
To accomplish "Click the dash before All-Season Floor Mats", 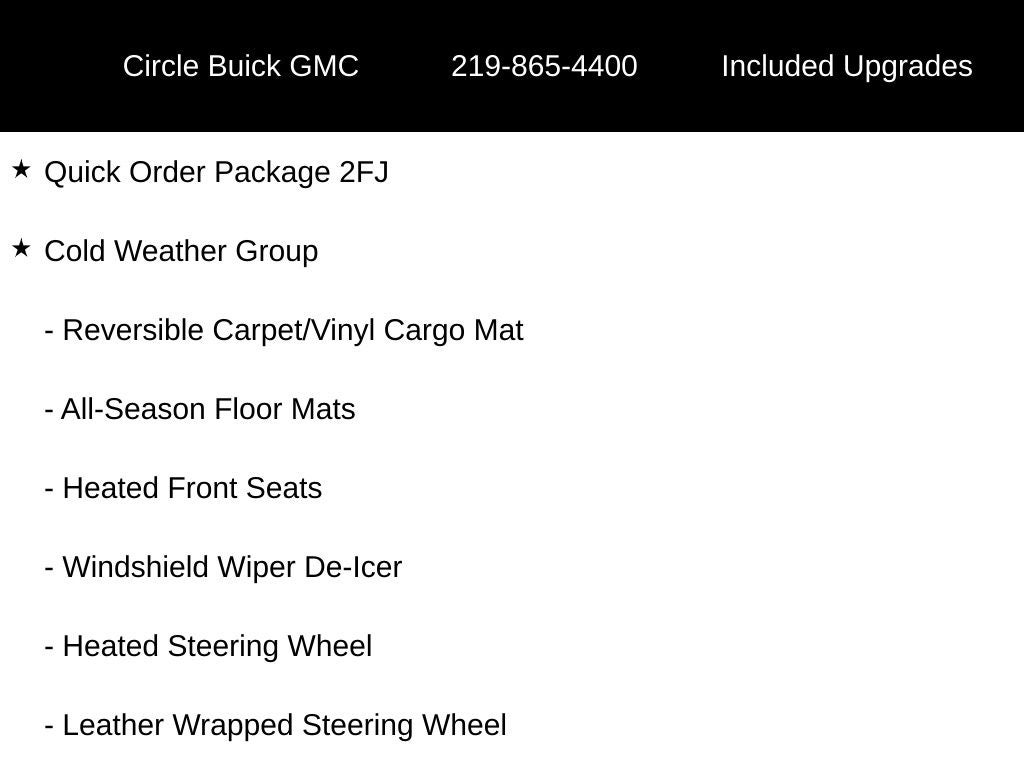I will click(49, 411).
